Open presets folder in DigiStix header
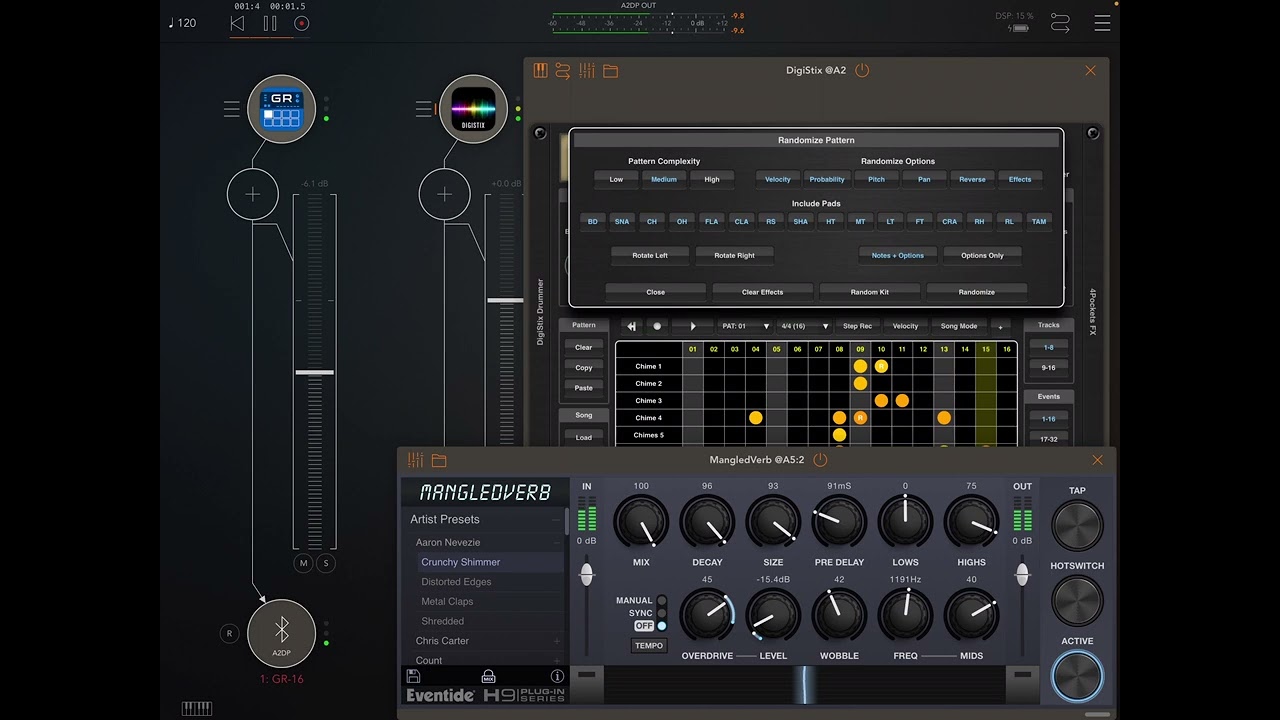Viewport: 1280px width, 720px height. pos(611,71)
